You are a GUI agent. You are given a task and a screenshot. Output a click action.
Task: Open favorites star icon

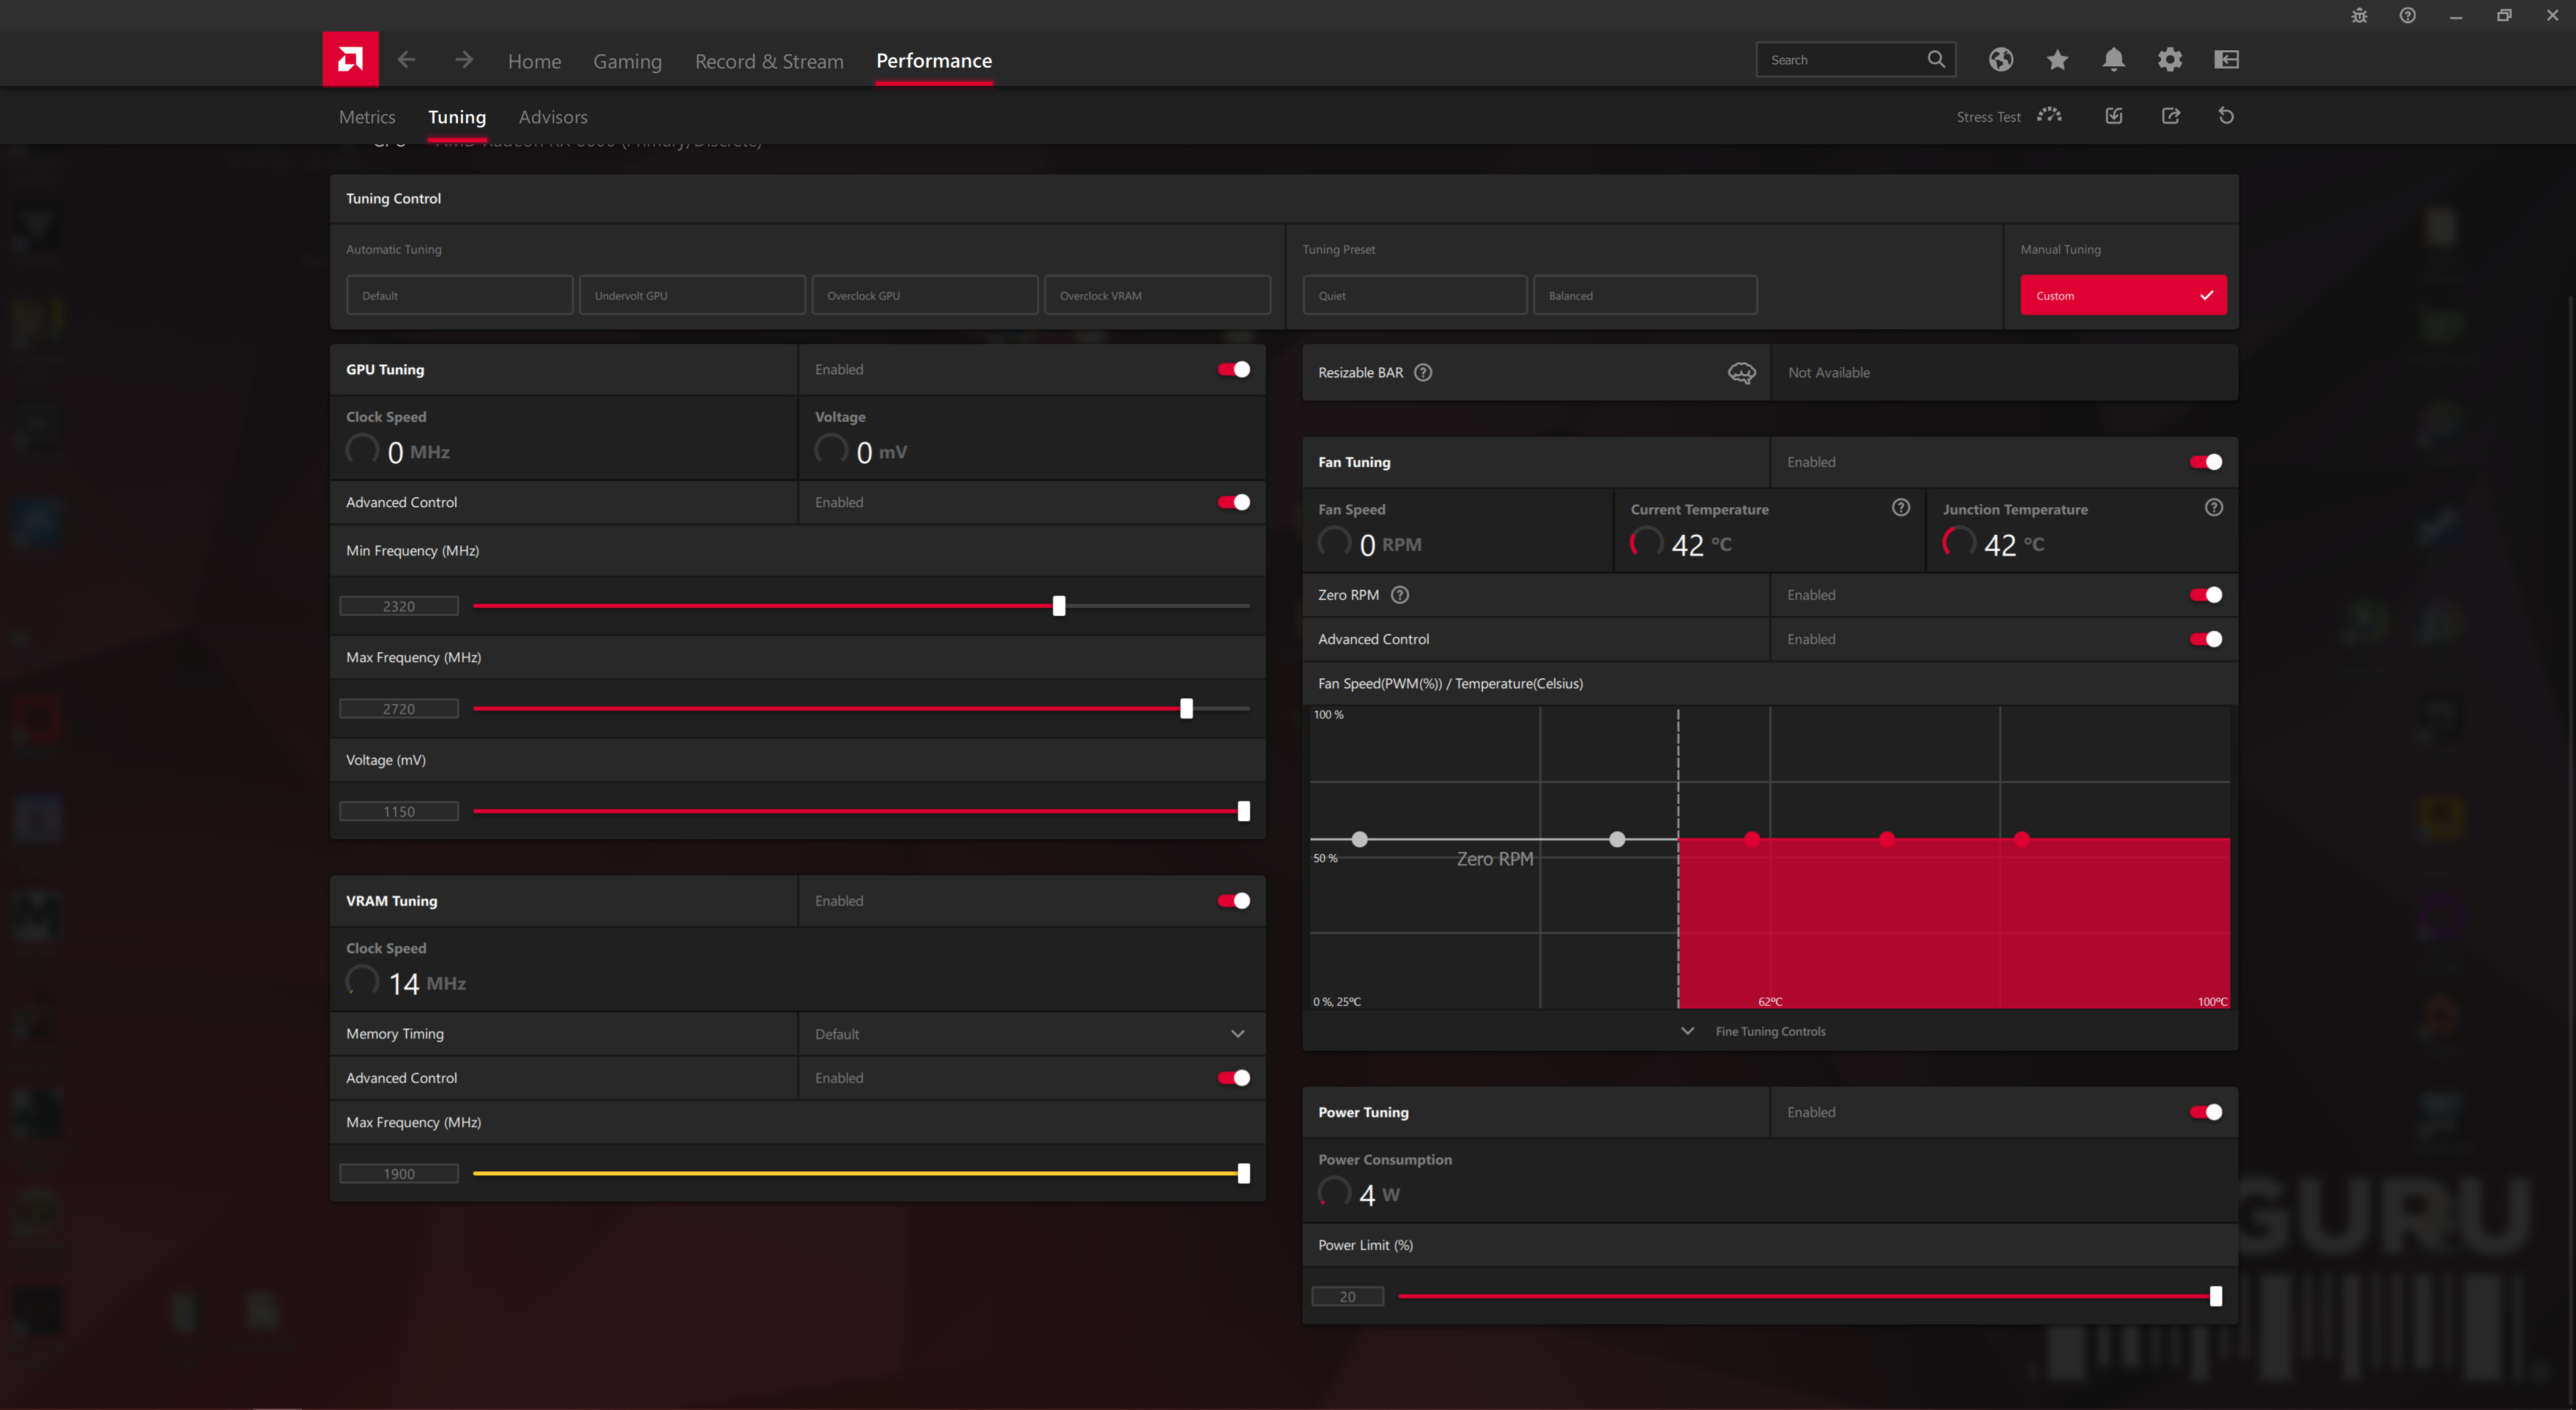(x=2056, y=59)
